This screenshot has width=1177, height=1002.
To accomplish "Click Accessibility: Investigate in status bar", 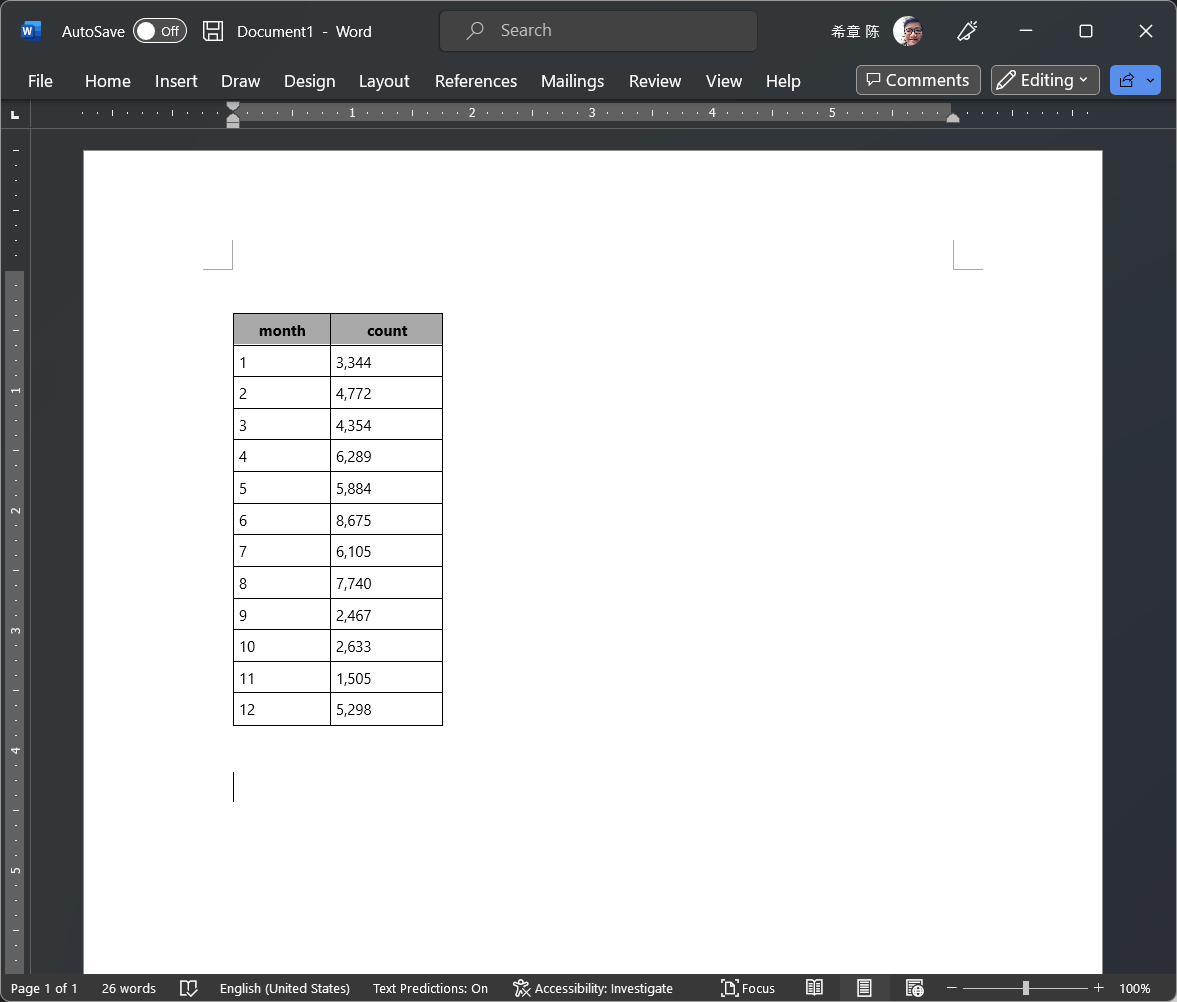I will click(593, 988).
